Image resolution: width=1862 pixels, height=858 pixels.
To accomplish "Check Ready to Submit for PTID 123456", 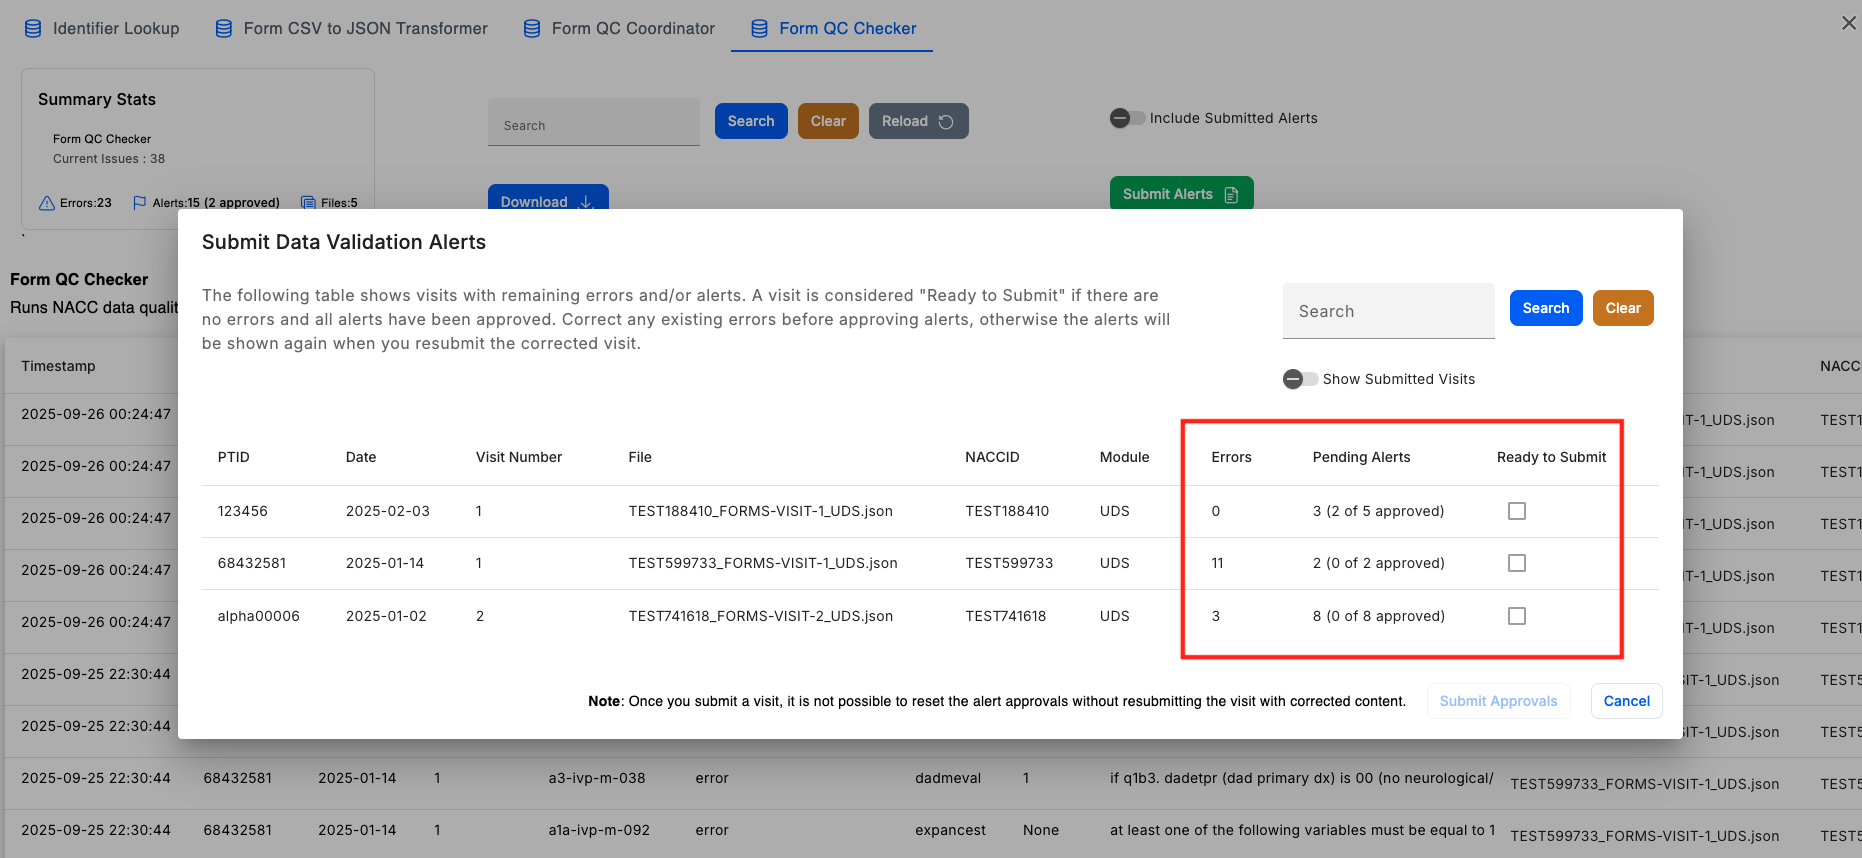I will coord(1517,511).
